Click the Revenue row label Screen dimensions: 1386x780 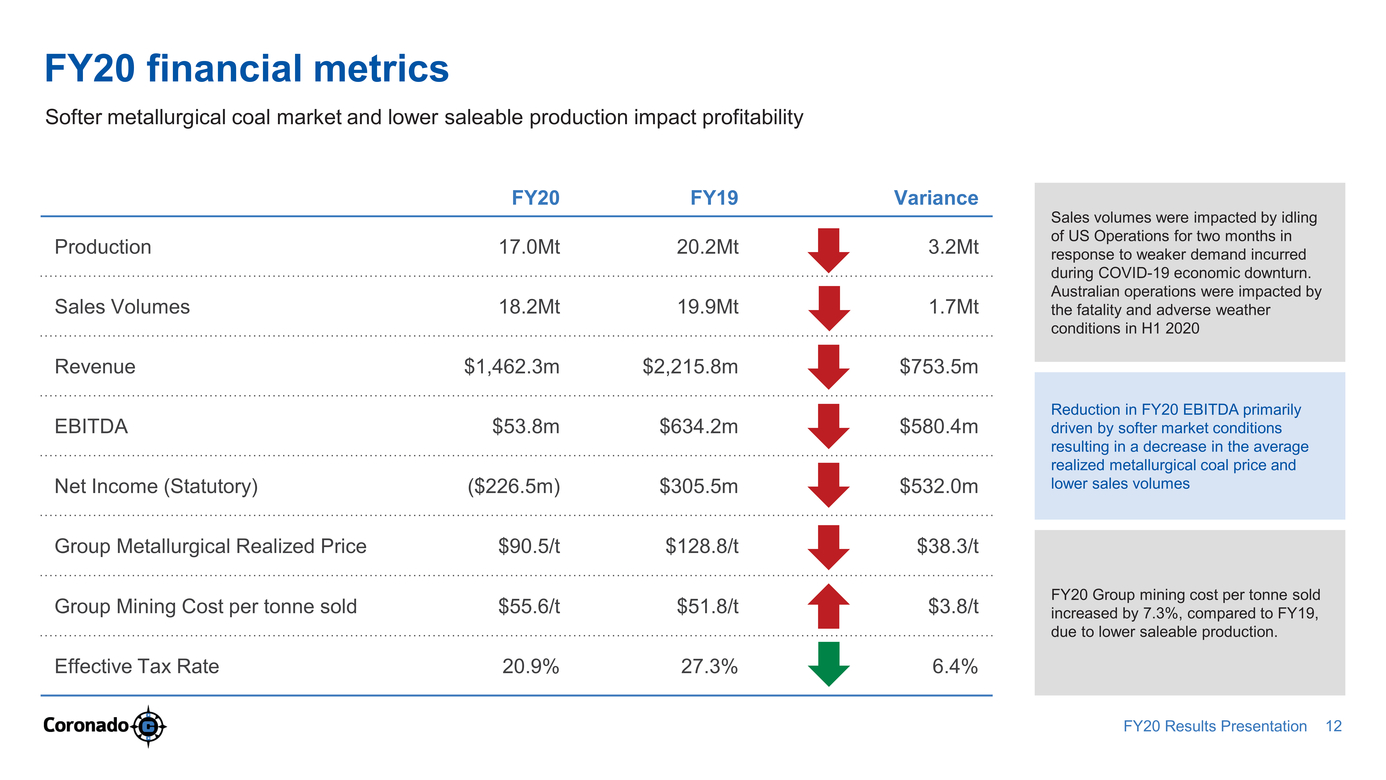[95, 367]
